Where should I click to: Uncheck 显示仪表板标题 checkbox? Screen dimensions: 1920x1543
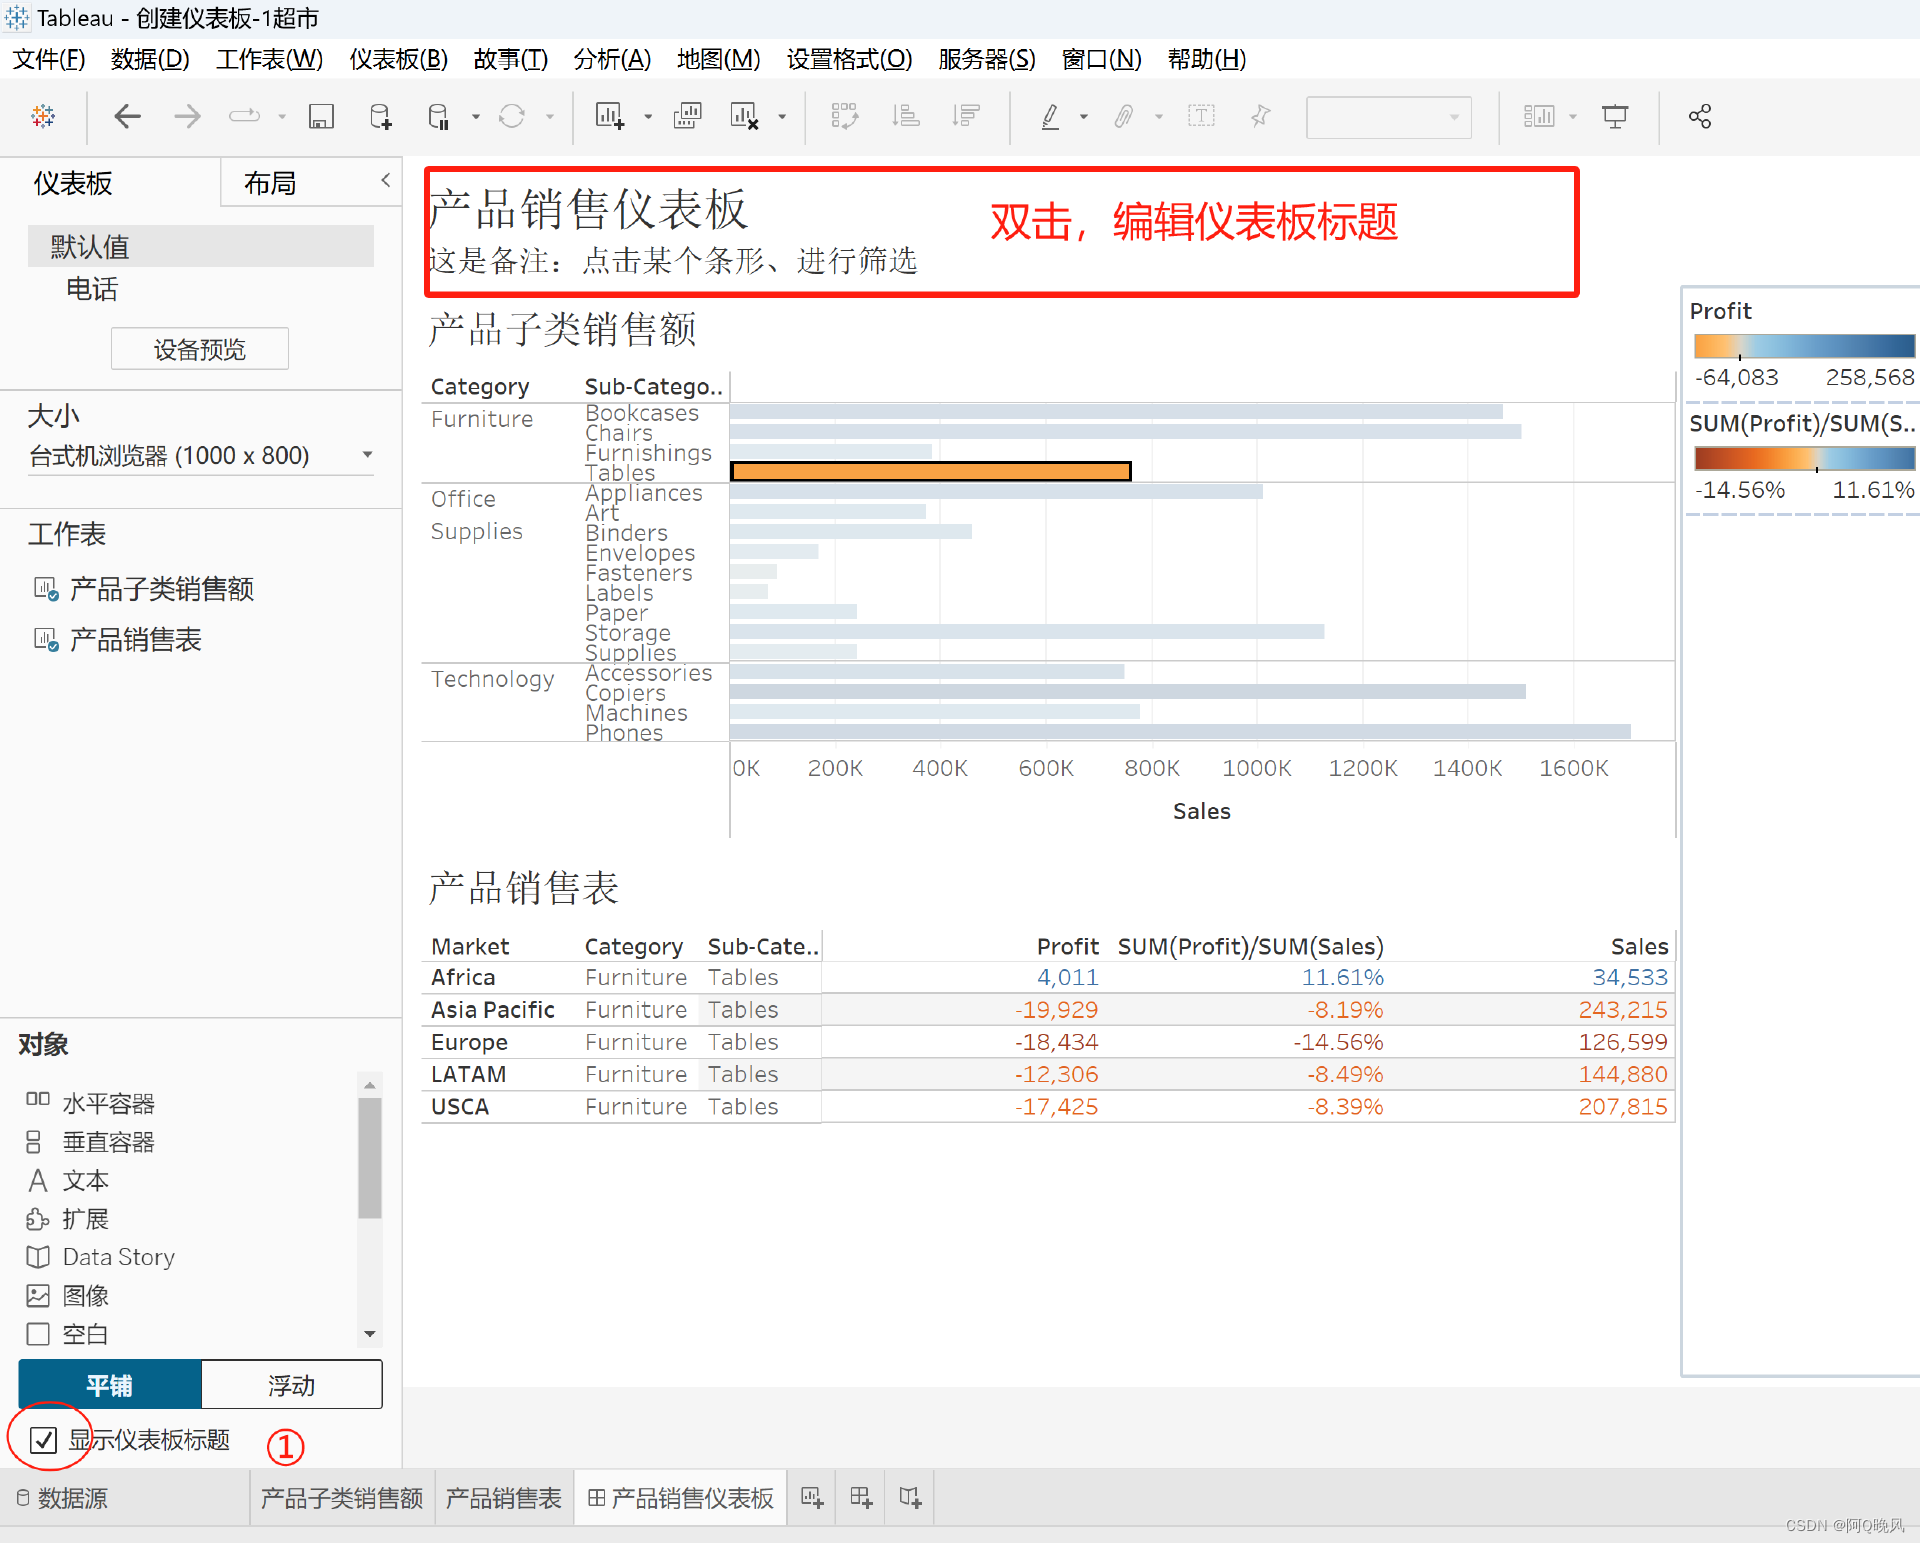tap(44, 1440)
